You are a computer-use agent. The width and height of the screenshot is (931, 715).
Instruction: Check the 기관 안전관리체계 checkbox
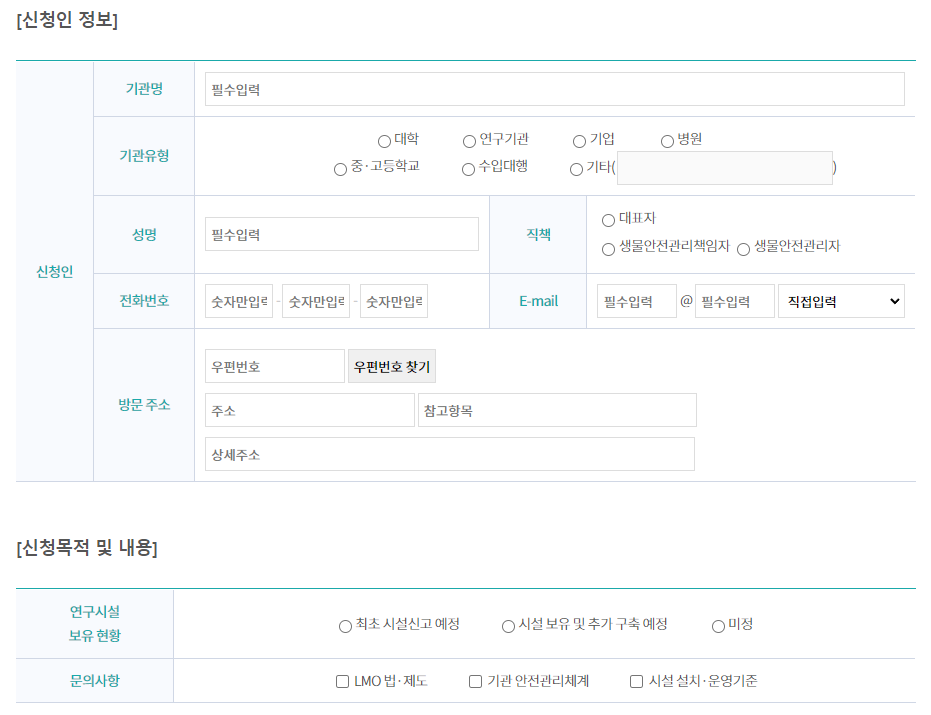[x=476, y=681]
